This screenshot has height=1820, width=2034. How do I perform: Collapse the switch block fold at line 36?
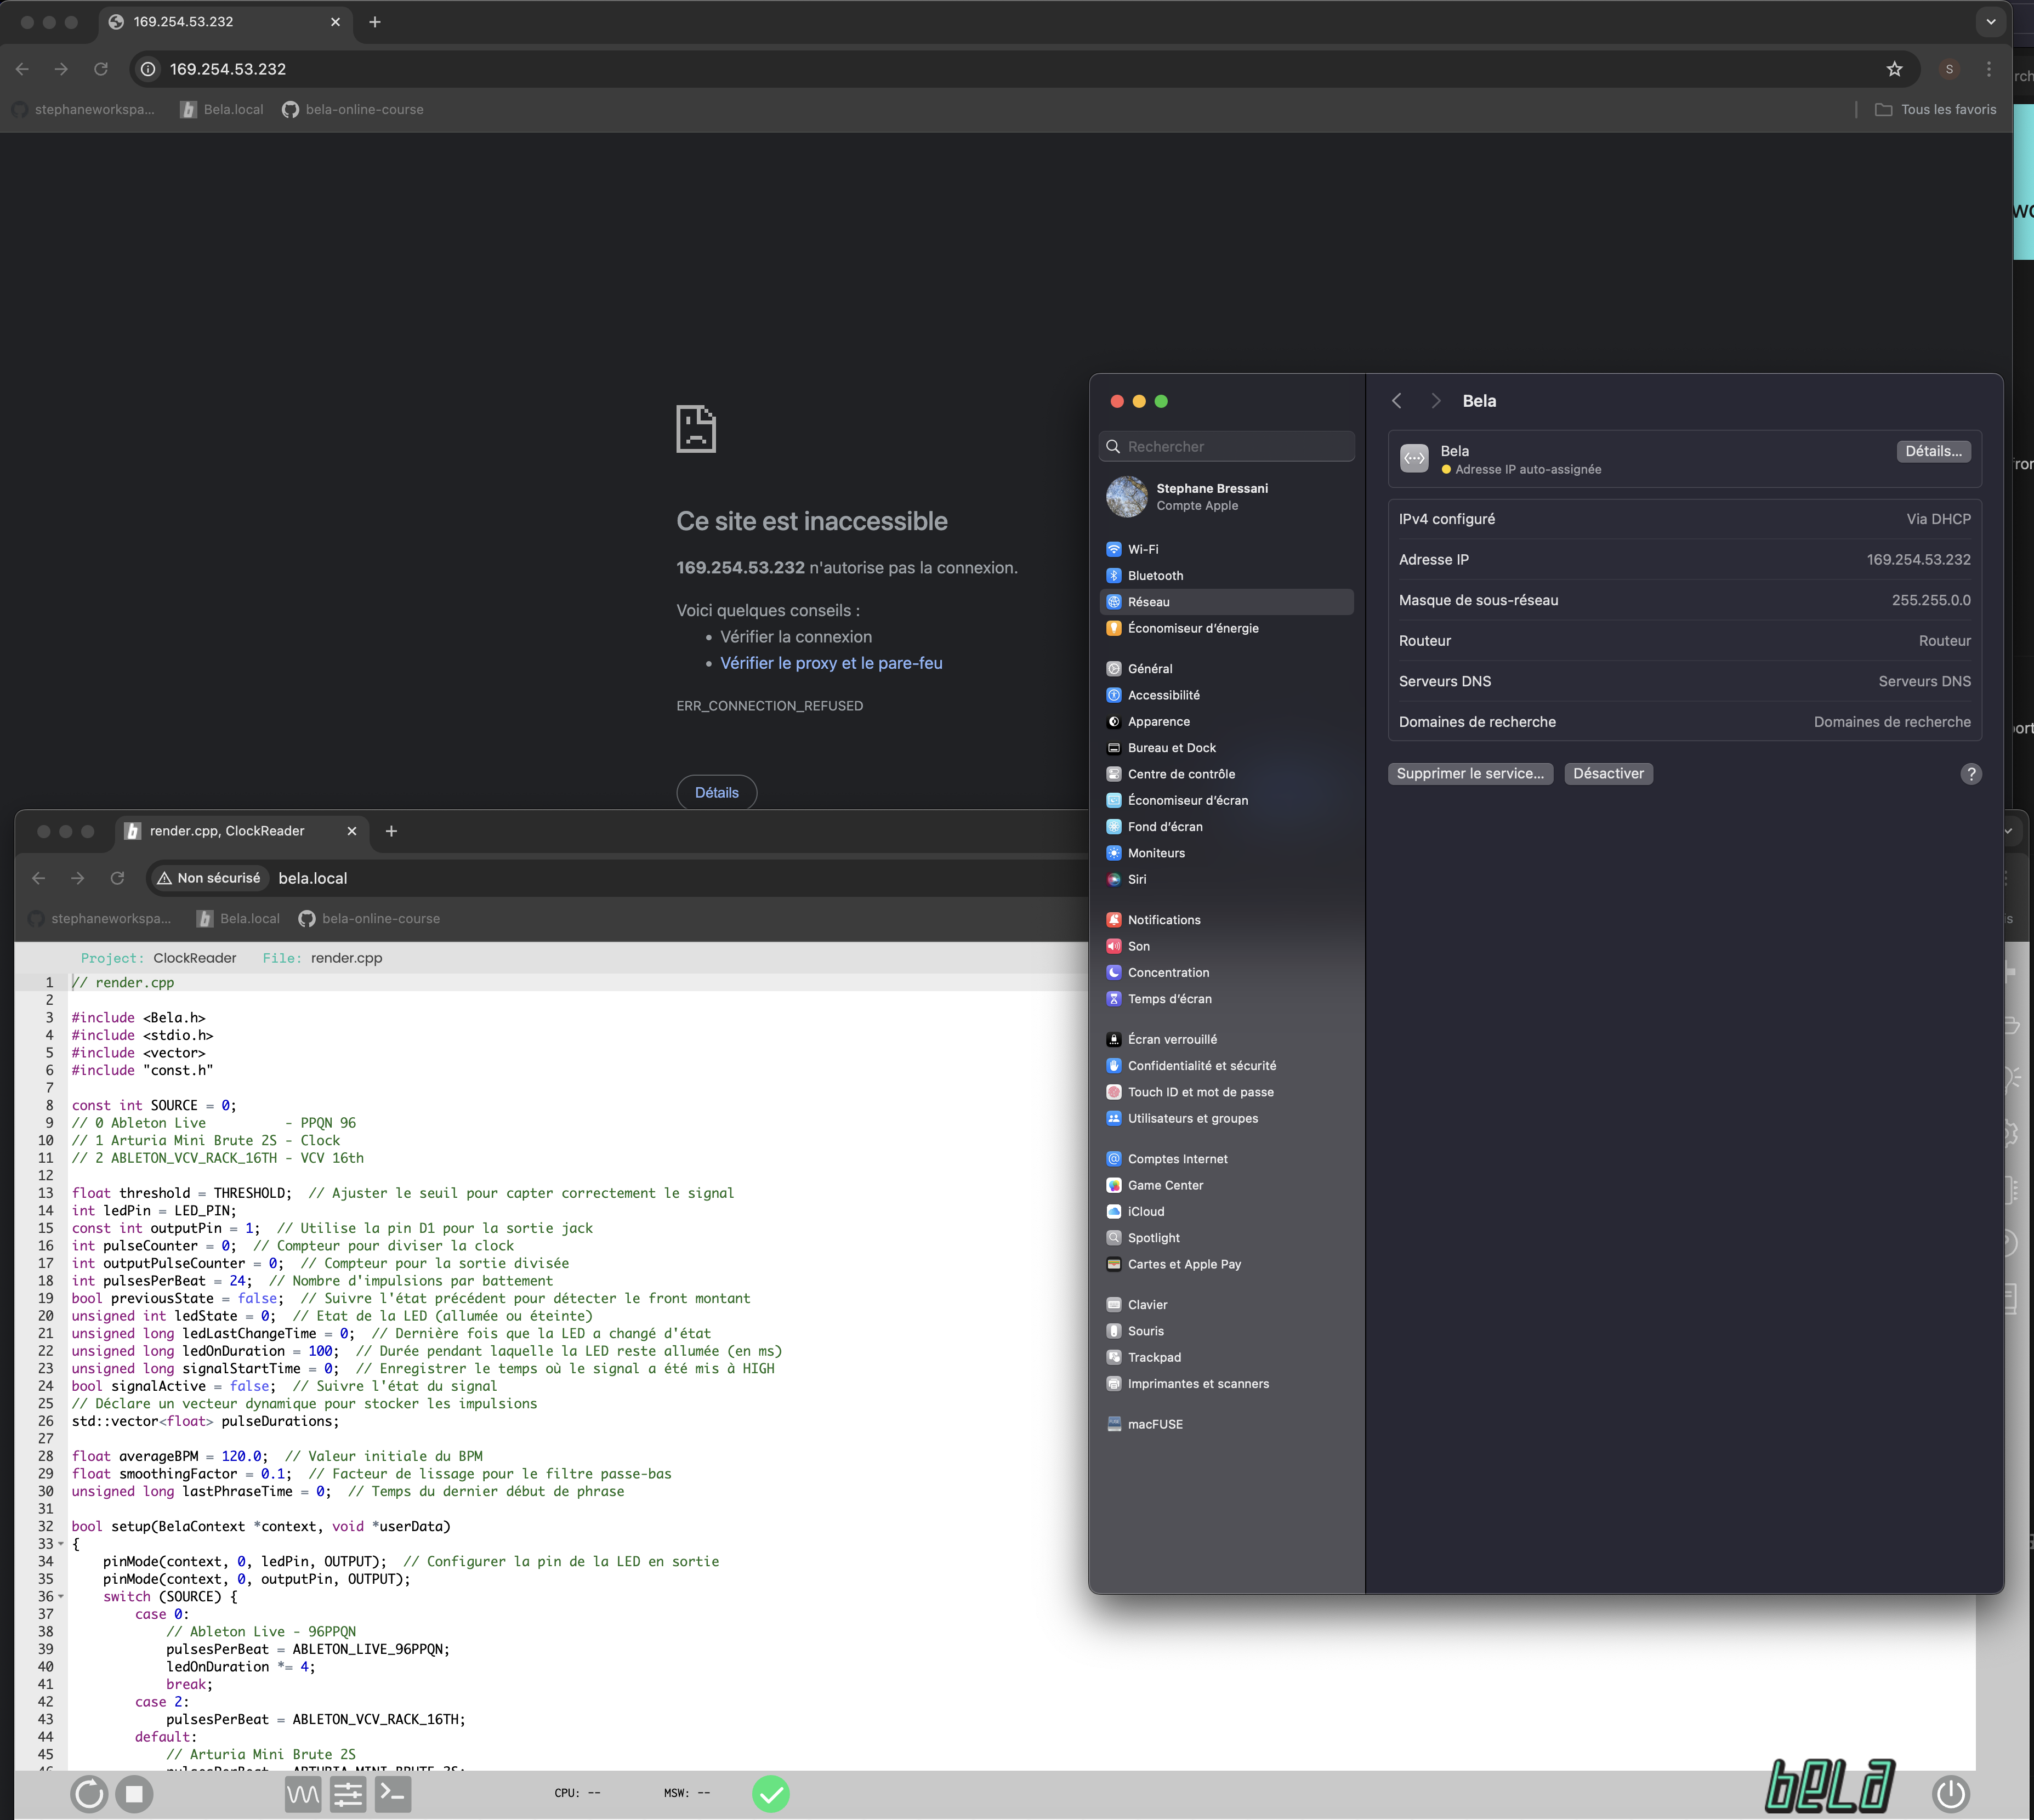(x=61, y=1597)
